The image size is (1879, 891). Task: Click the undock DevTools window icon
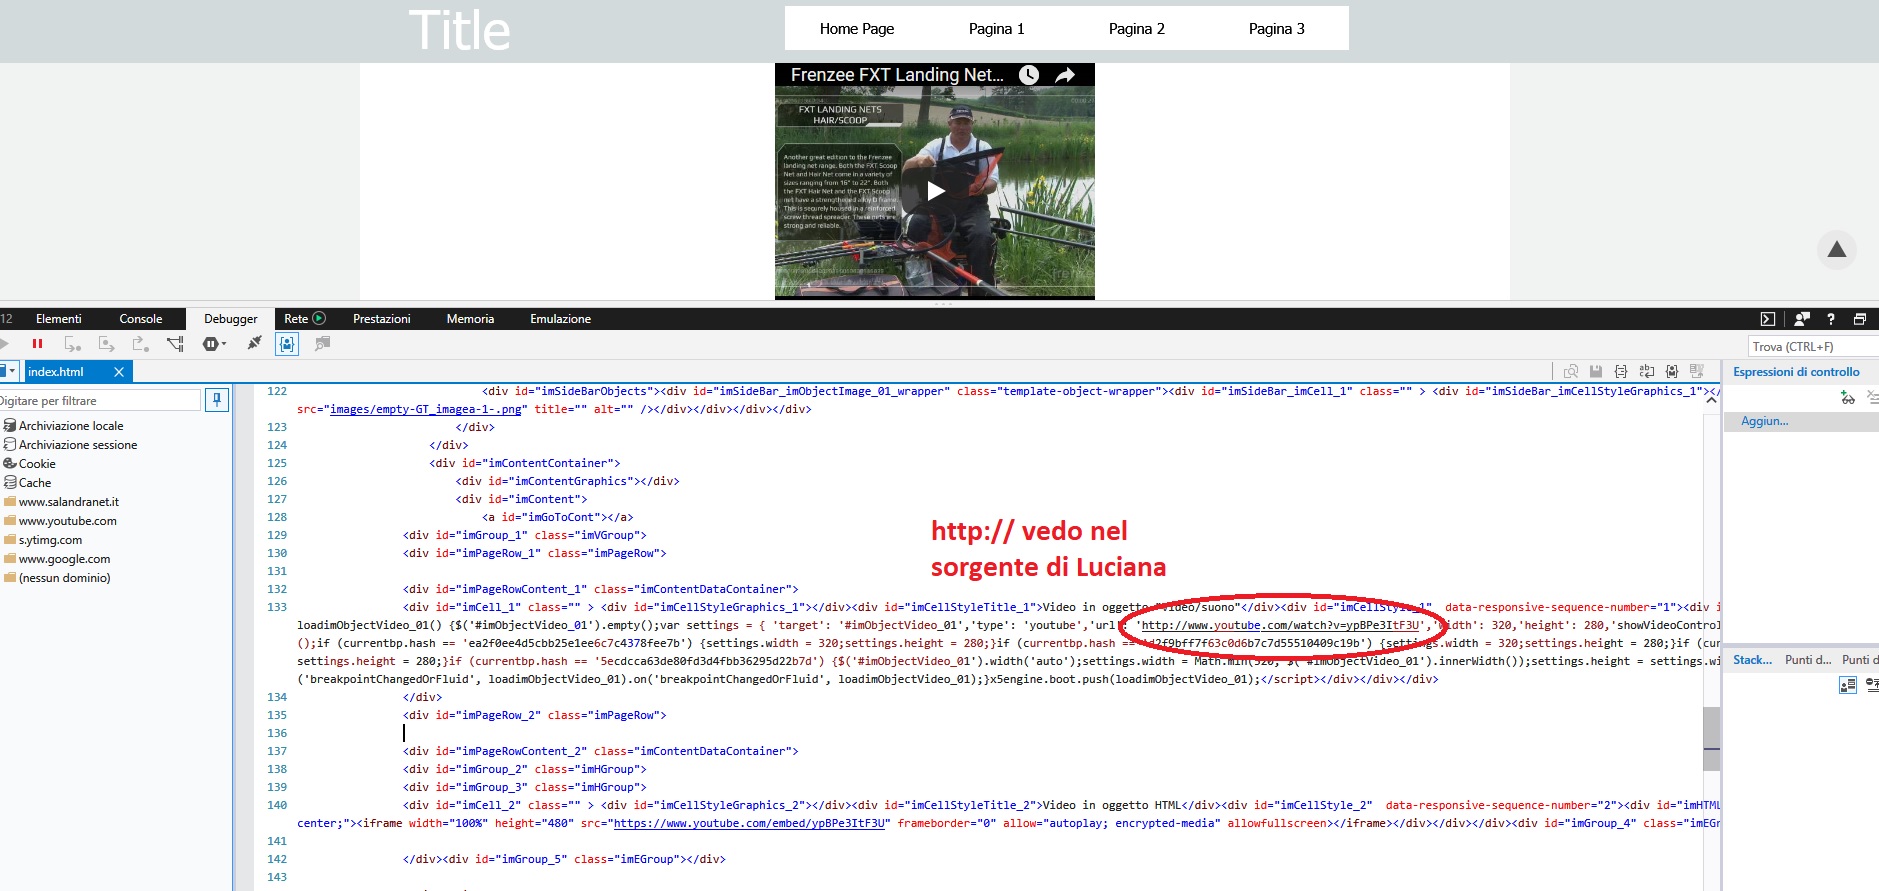point(1860,319)
